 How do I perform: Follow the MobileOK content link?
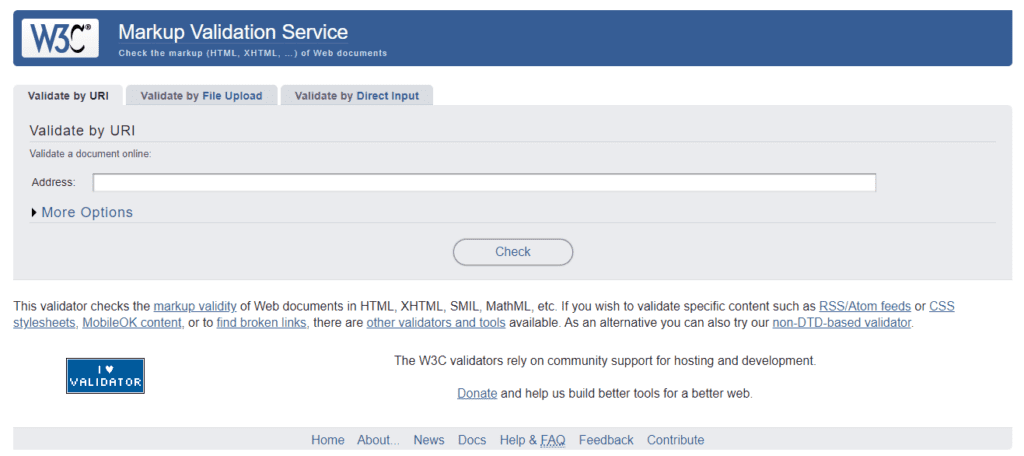tap(132, 323)
